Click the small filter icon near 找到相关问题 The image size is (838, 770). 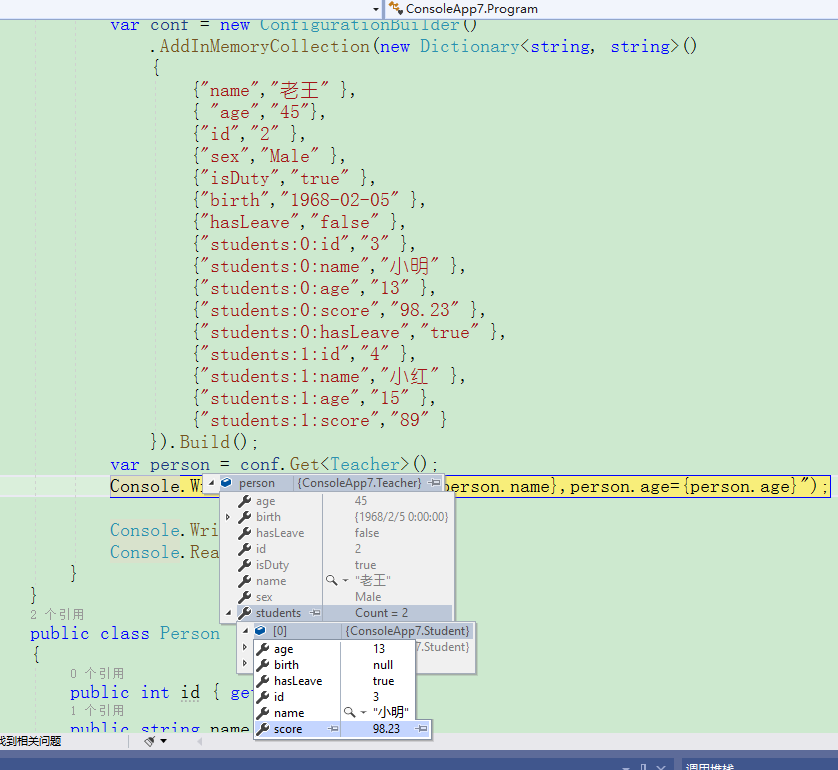[x=150, y=741]
